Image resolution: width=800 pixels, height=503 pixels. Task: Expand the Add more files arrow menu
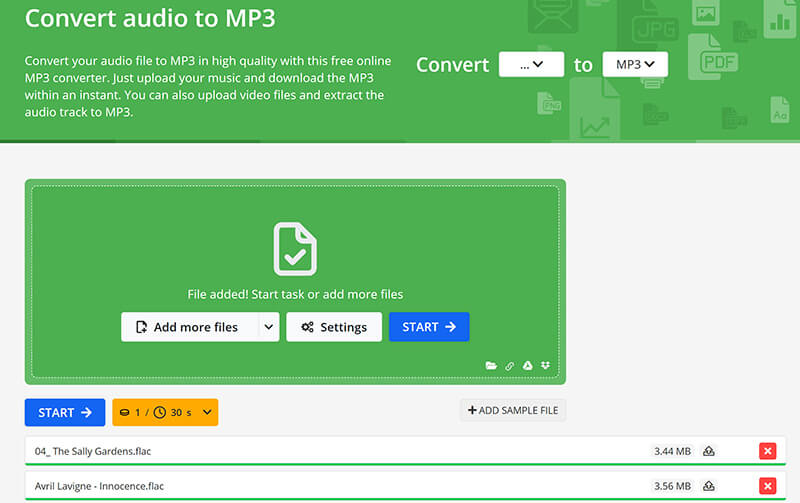pyautogui.click(x=269, y=327)
